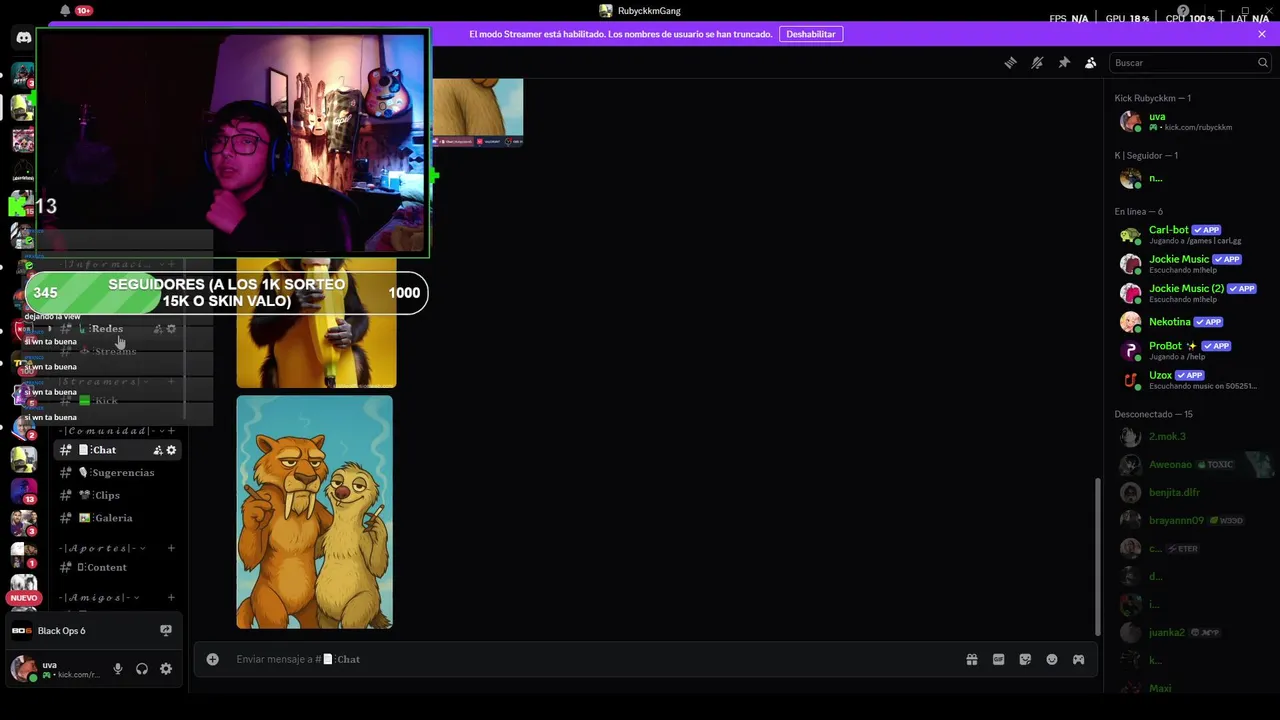Image resolution: width=1280 pixels, height=720 pixels.
Task: Toggle the member list icon
Action: (1091, 62)
